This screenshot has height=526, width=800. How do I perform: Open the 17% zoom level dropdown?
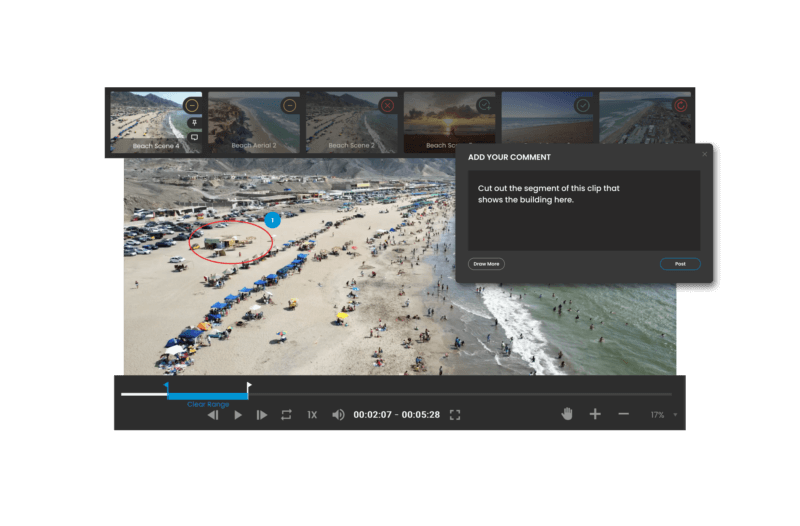coord(664,415)
